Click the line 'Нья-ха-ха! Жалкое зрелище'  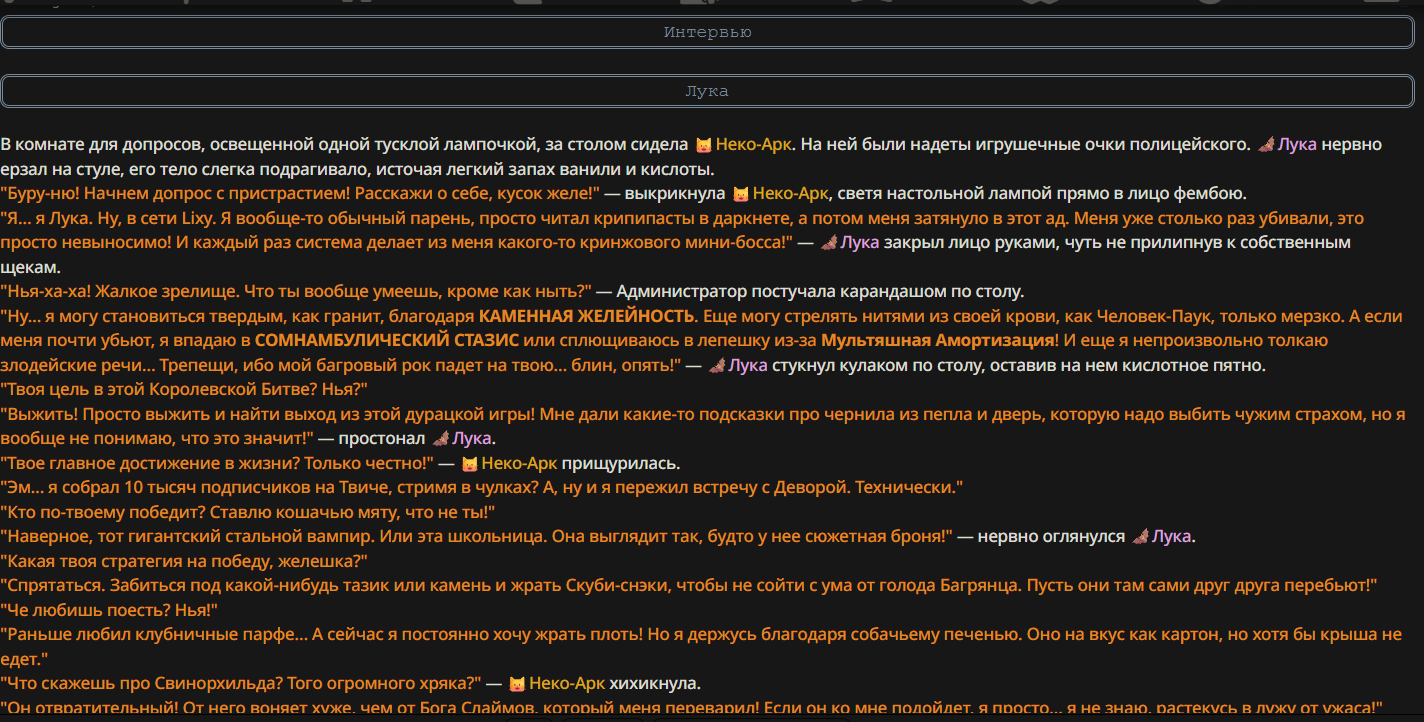click(x=296, y=292)
